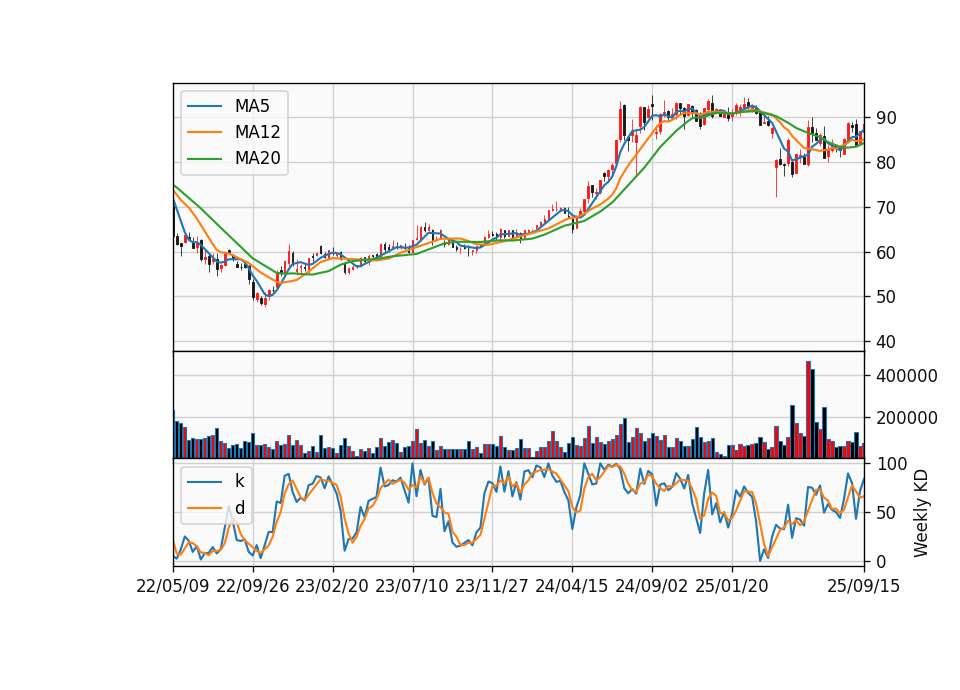
Task: Click the 40 price axis label
Action: 886,342
